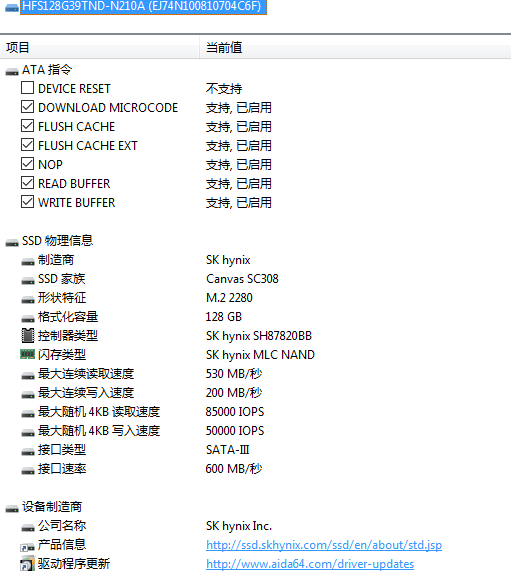Toggle the DOWNLOAD MICROCODE checkbox
Viewport: 511px width, 582px height.
click(x=27, y=107)
